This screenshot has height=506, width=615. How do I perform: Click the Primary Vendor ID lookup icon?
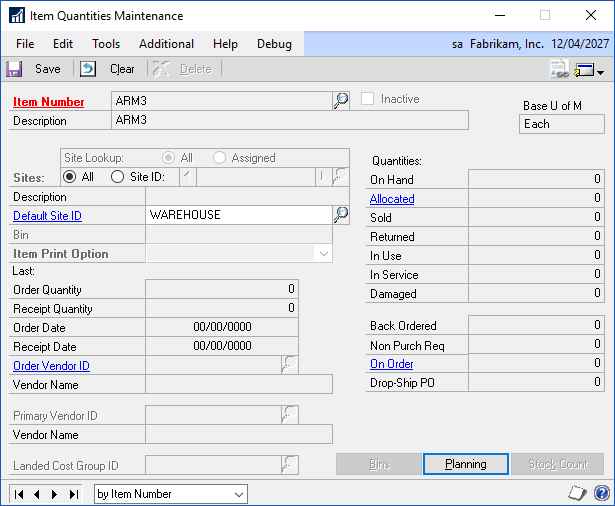(290, 415)
